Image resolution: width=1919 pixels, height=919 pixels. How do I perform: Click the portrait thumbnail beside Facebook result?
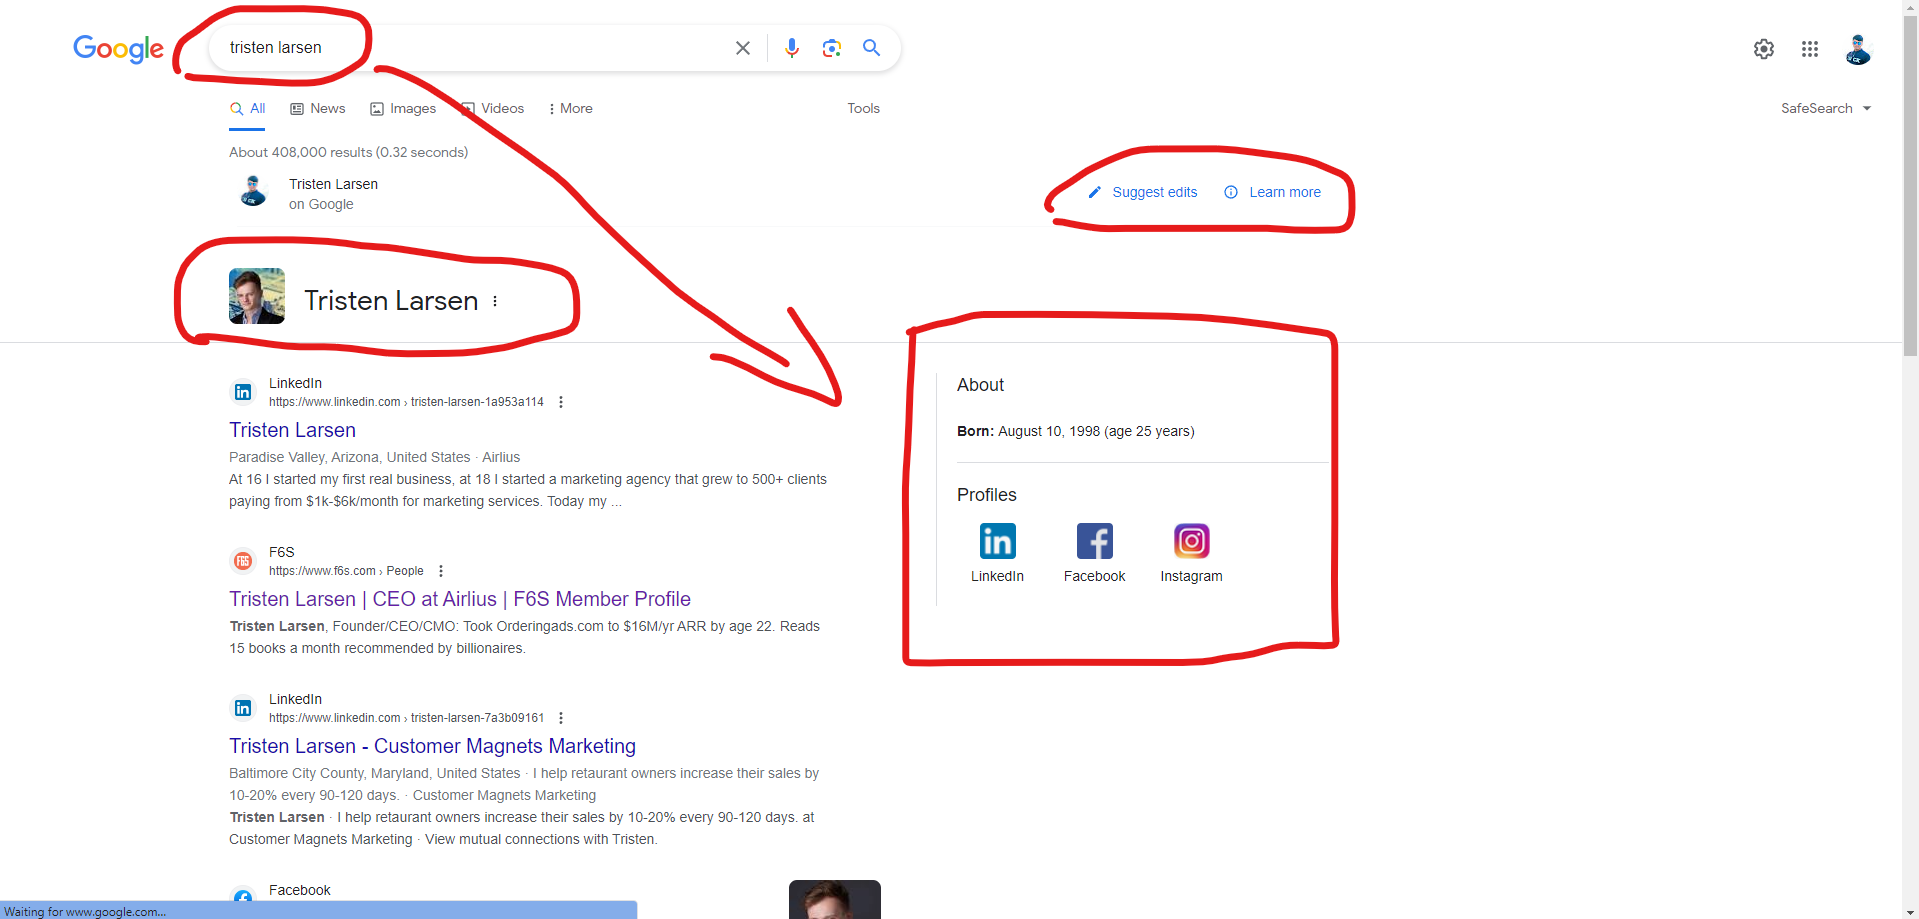(835, 899)
